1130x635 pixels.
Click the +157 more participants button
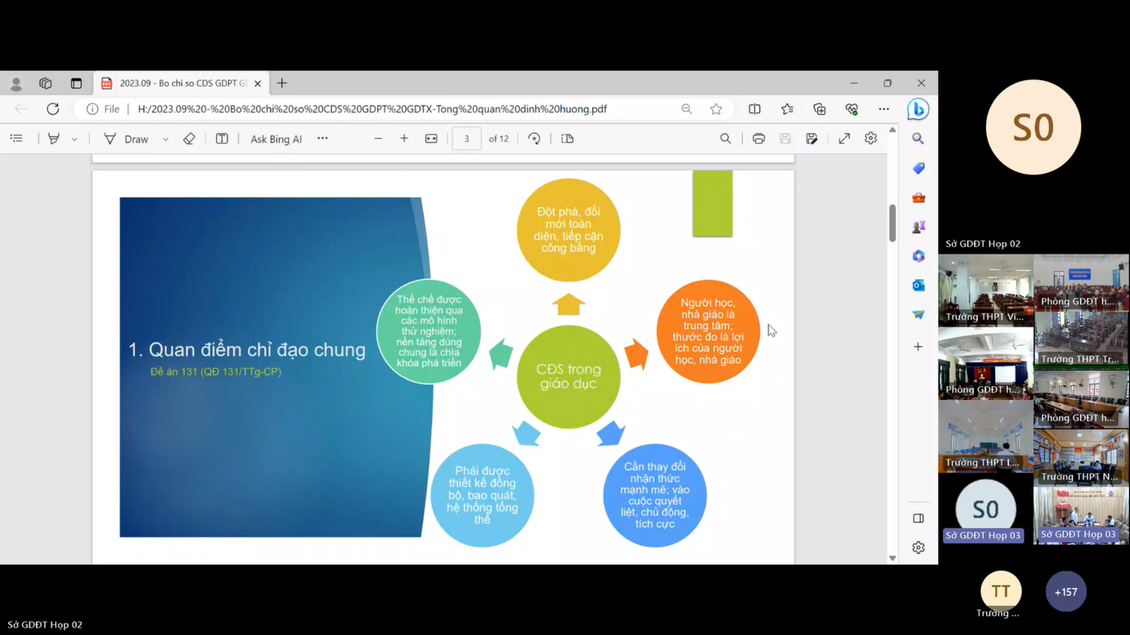point(1065,592)
